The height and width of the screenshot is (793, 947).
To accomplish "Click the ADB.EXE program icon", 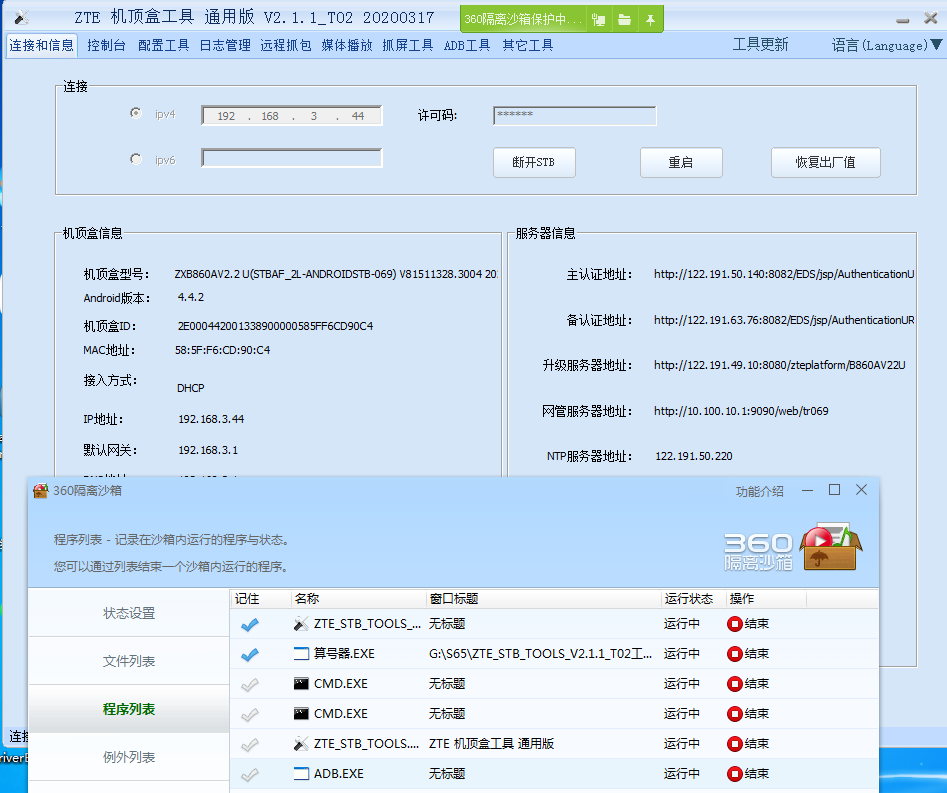I will (x=301, y=774).
